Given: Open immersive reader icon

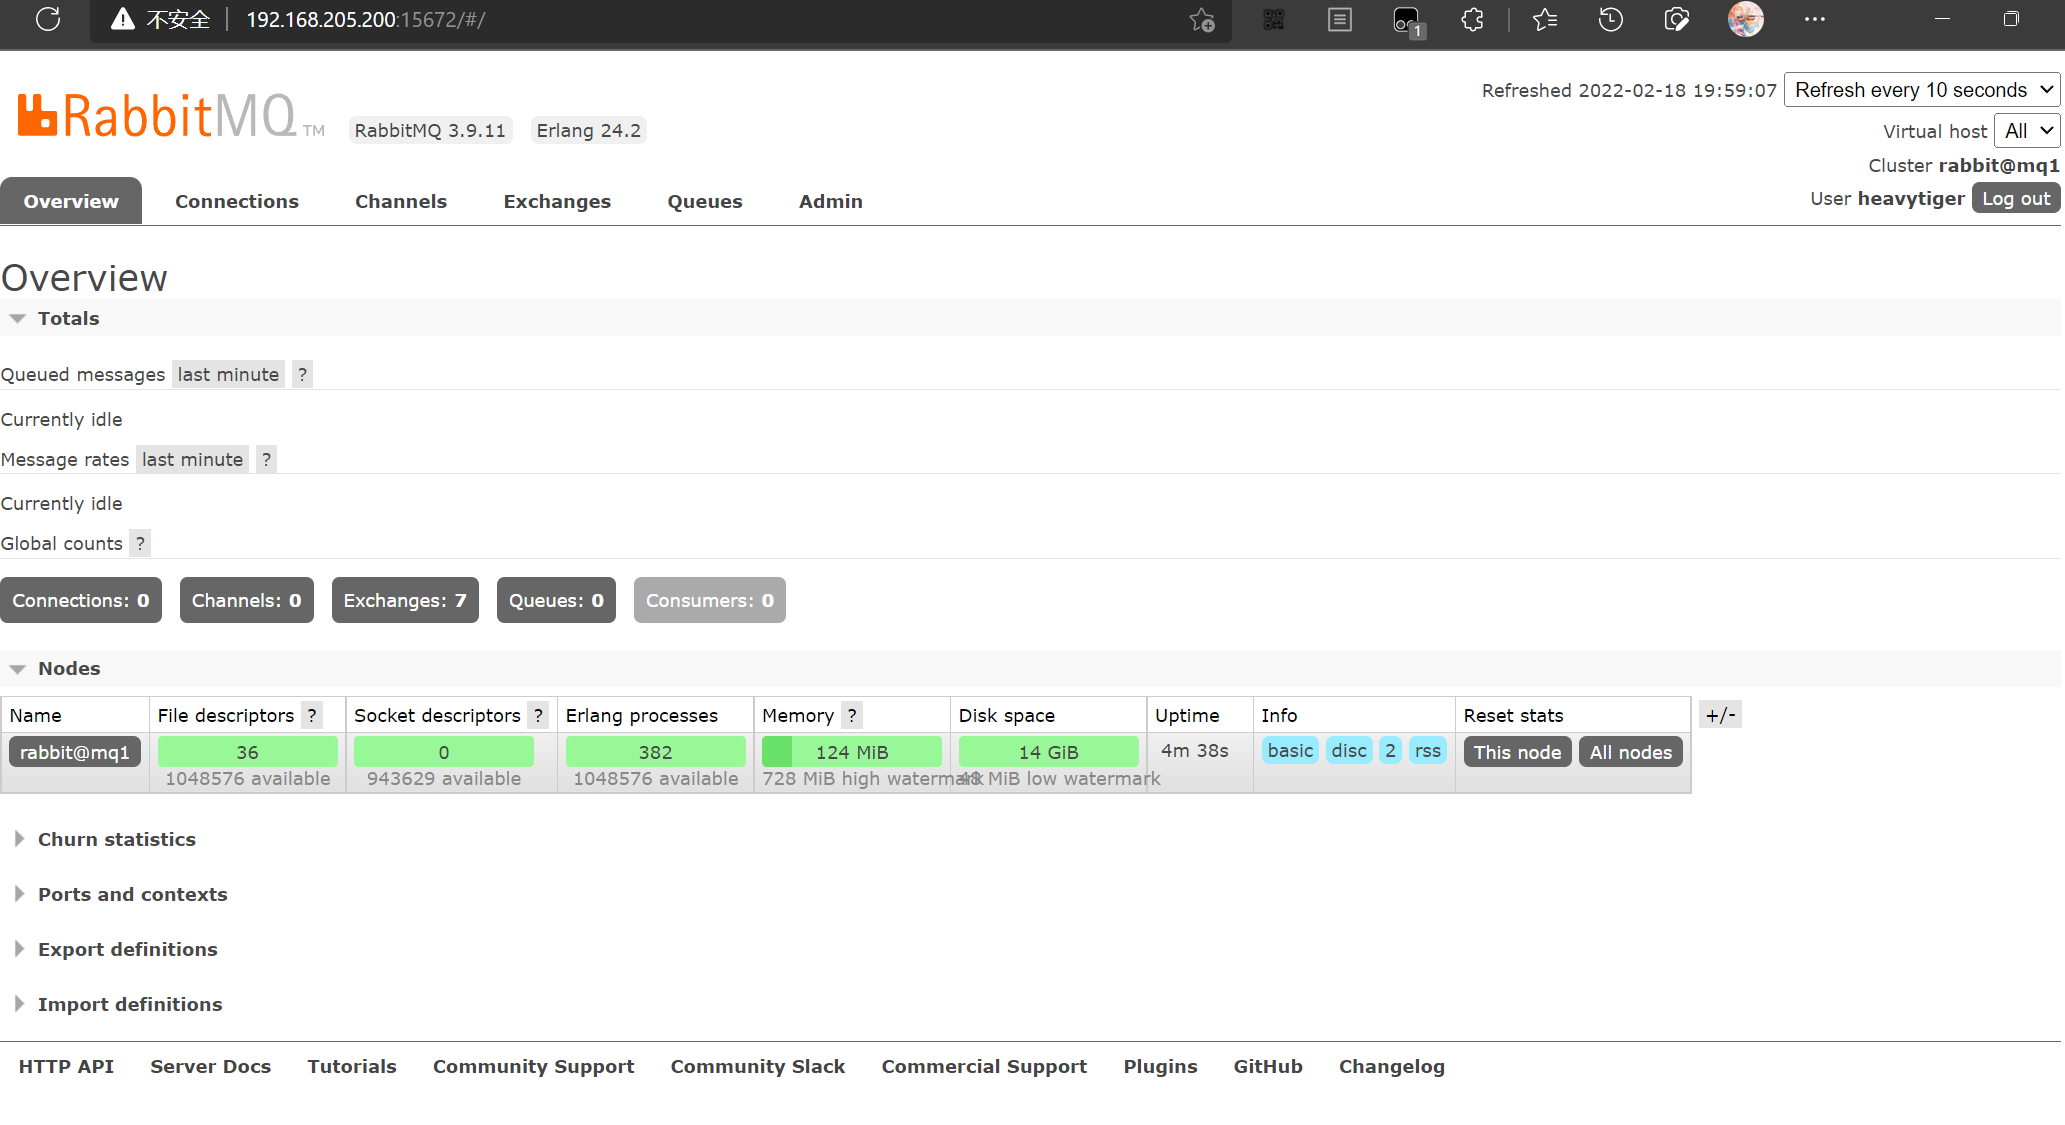Looking at the screenshot, I should [1340, 20].
